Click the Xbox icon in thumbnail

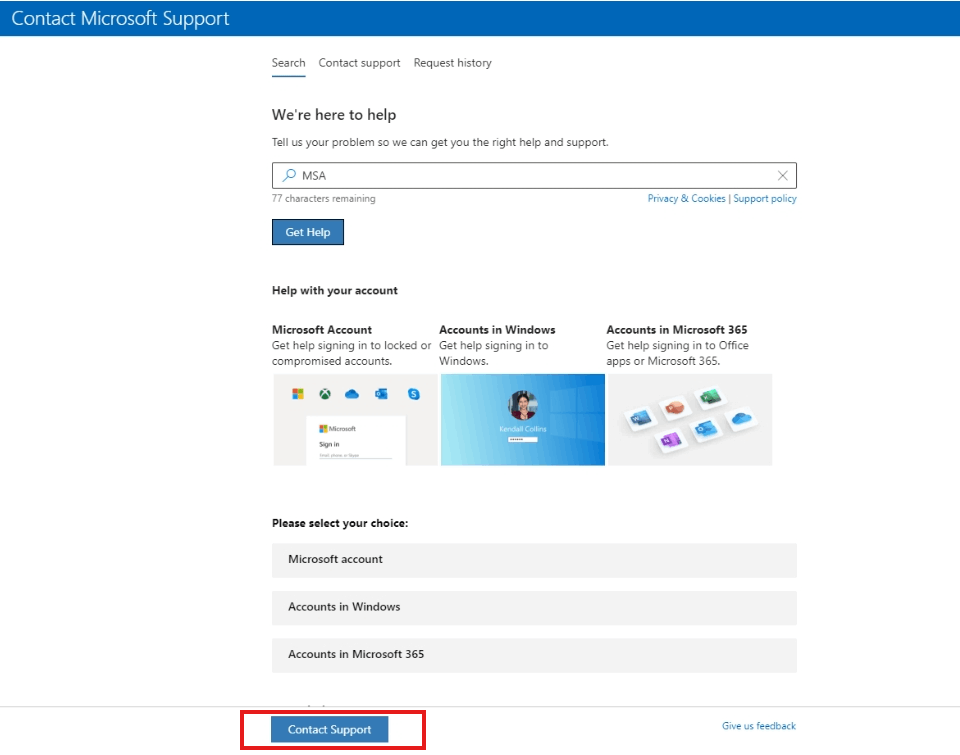point(325,394)
